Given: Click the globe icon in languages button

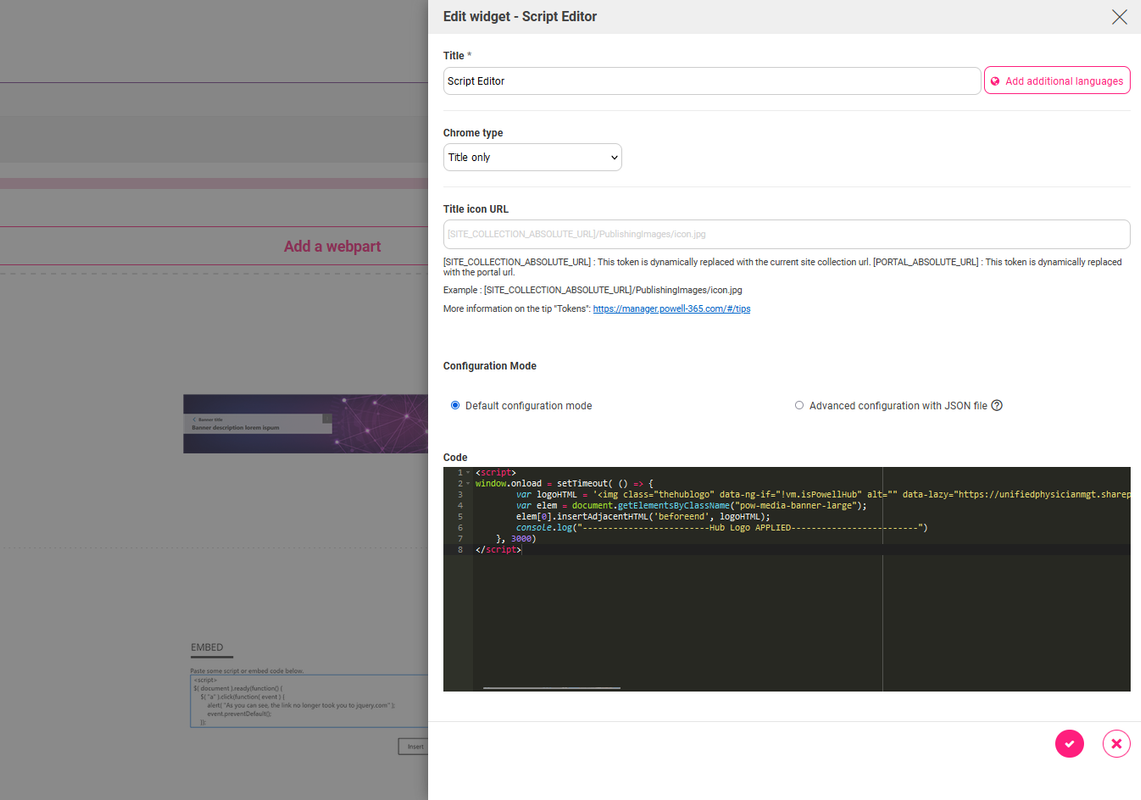Looking at the screenshot, I should [x=995, y=82].
